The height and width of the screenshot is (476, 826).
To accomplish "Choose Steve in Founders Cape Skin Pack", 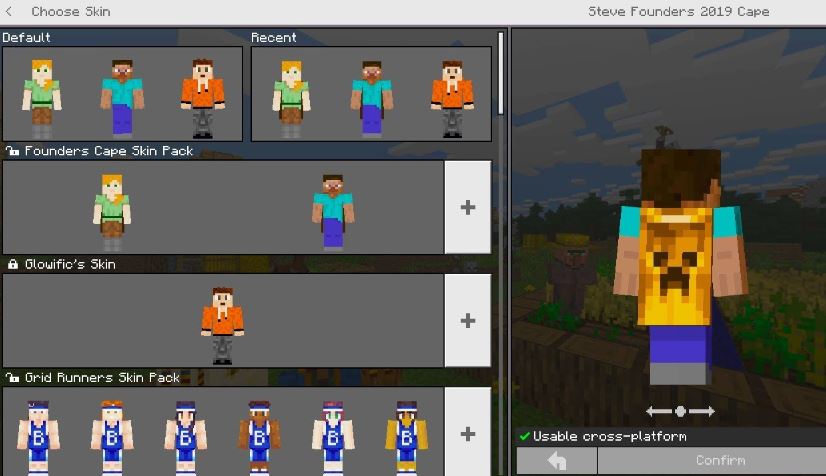I will (332, 212).
